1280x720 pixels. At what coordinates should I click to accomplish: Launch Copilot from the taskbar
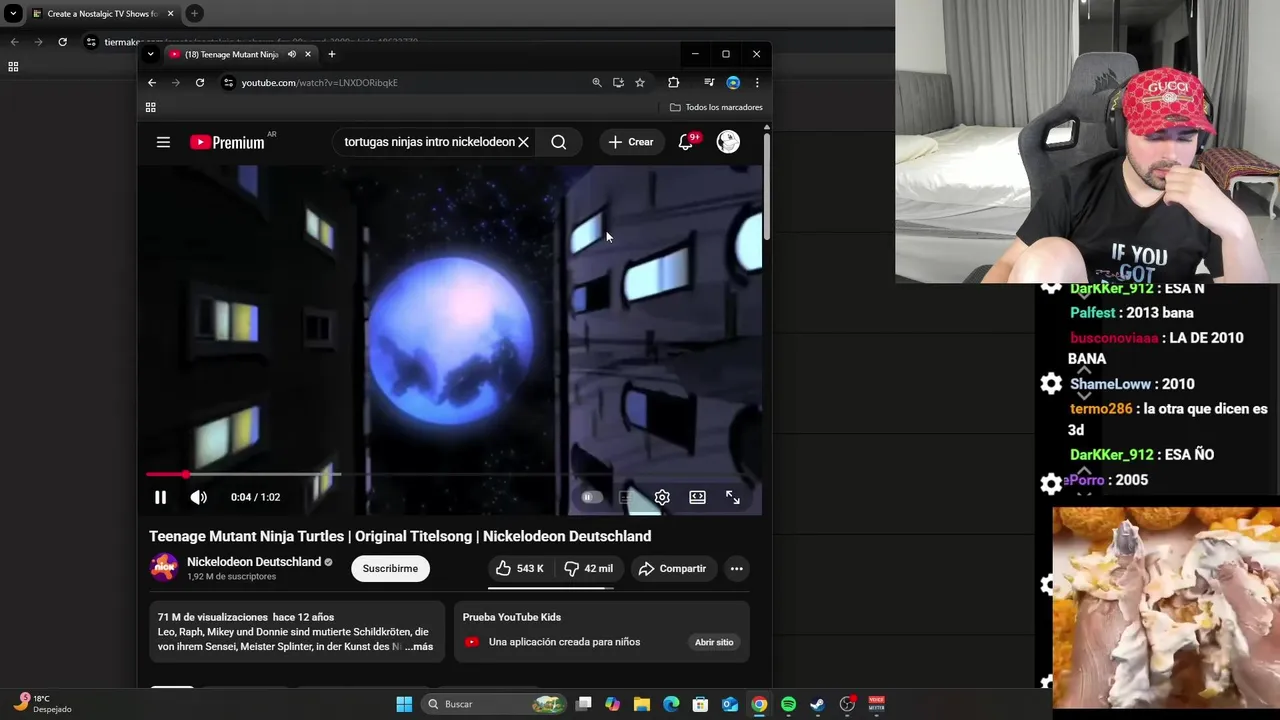point(613,704)
